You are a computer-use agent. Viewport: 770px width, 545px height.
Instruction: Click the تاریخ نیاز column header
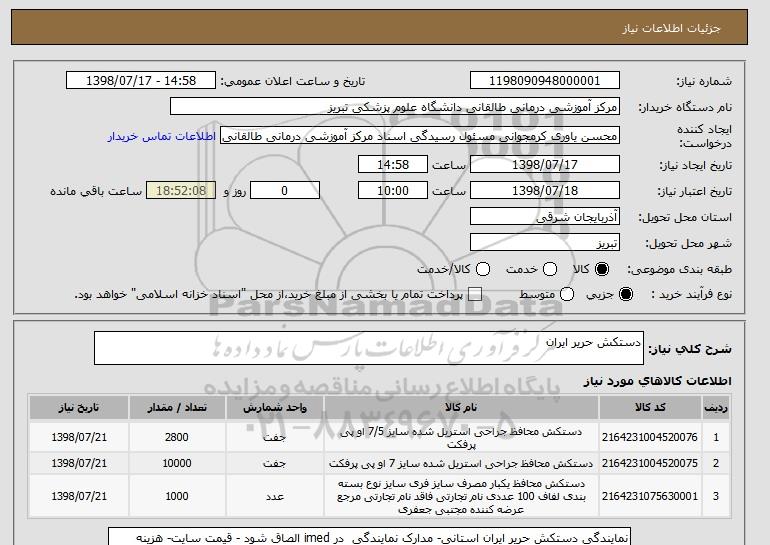79,408
